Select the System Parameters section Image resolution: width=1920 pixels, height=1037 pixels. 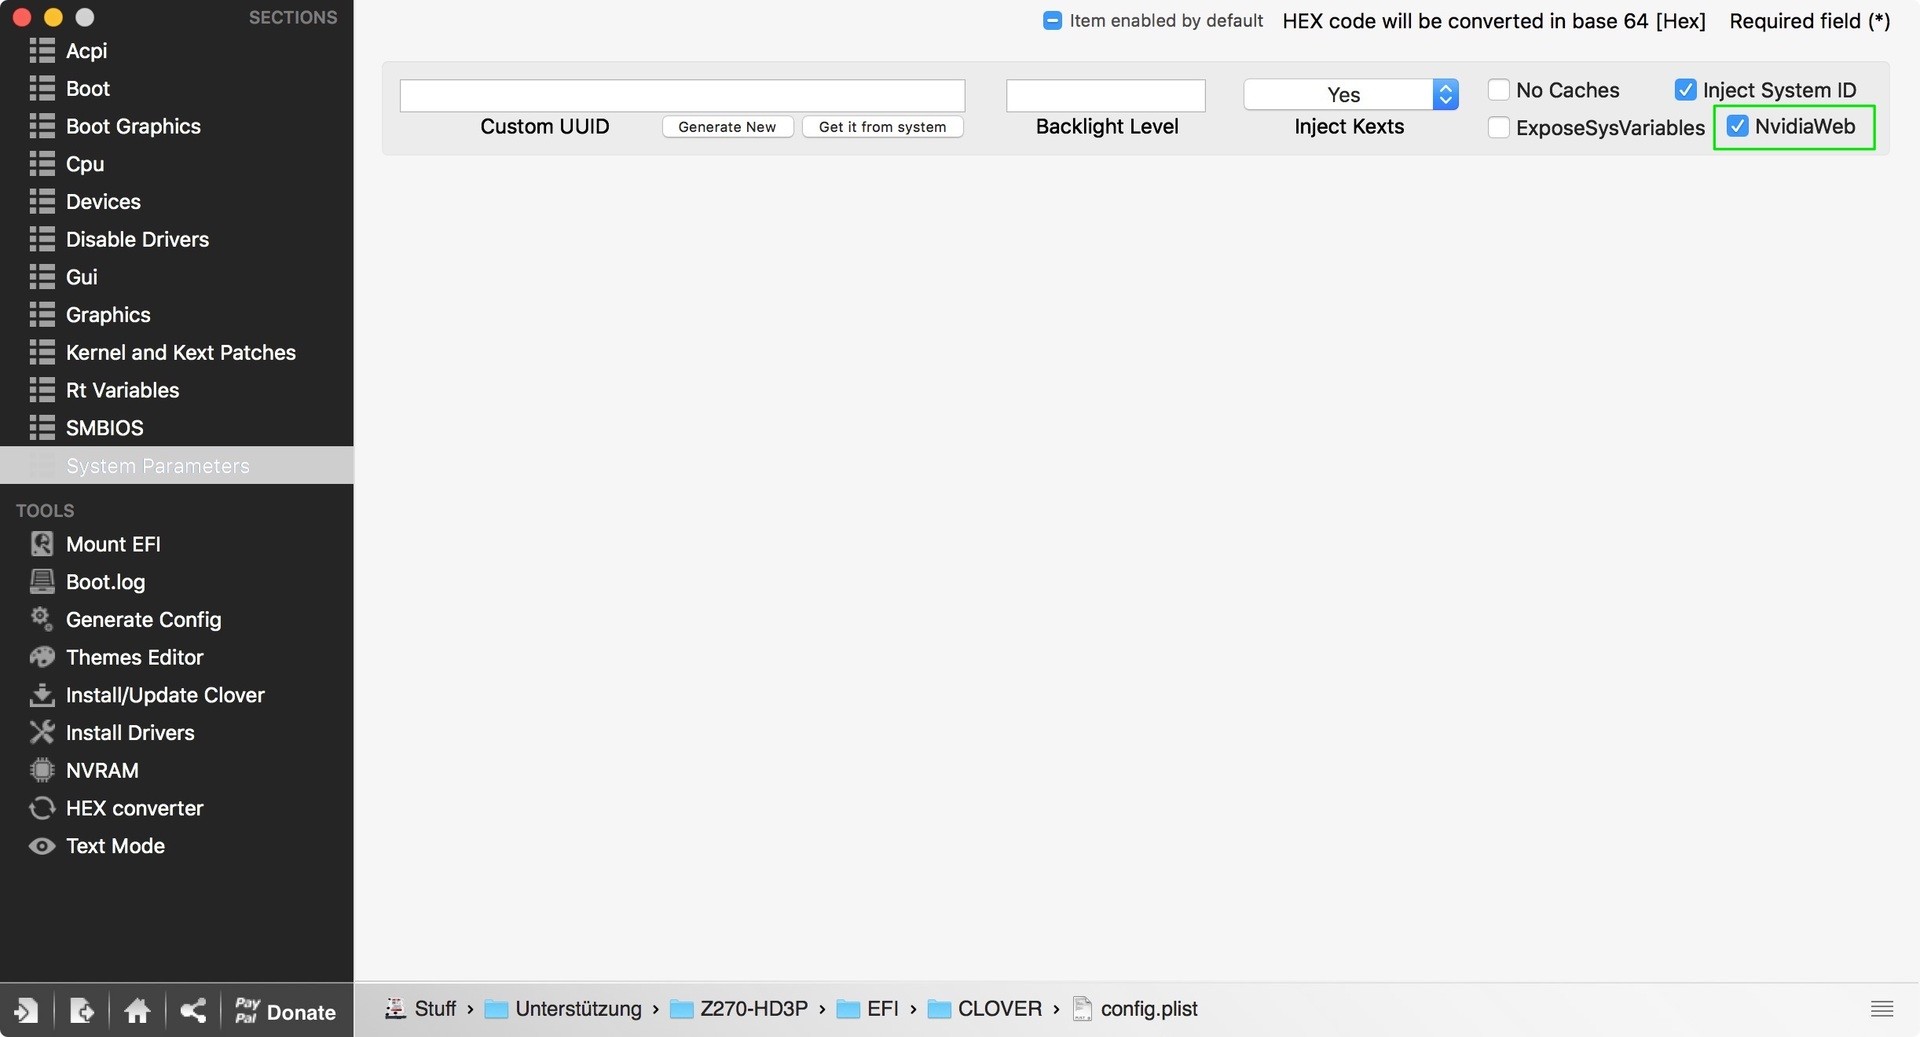point(176,466)
